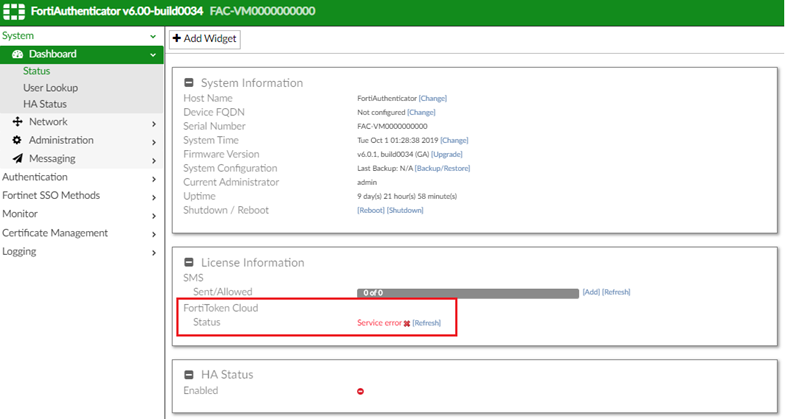785x419 pixels.
Task: Open User Lookup in the sidebar
Action: 50,88
